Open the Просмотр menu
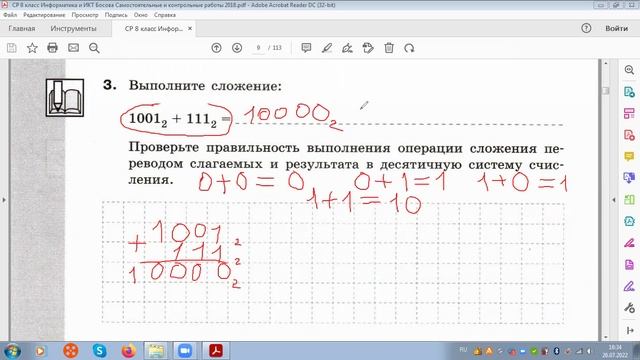The width and height of the screenshot is (640, 360). [x=85, y=15]
